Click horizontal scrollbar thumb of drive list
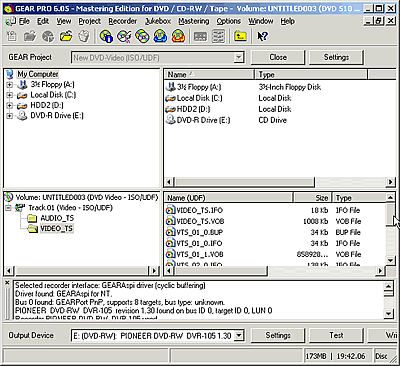The height and width of the screenshot is (366, 400). pyautogui.click(x=244, y=182)
